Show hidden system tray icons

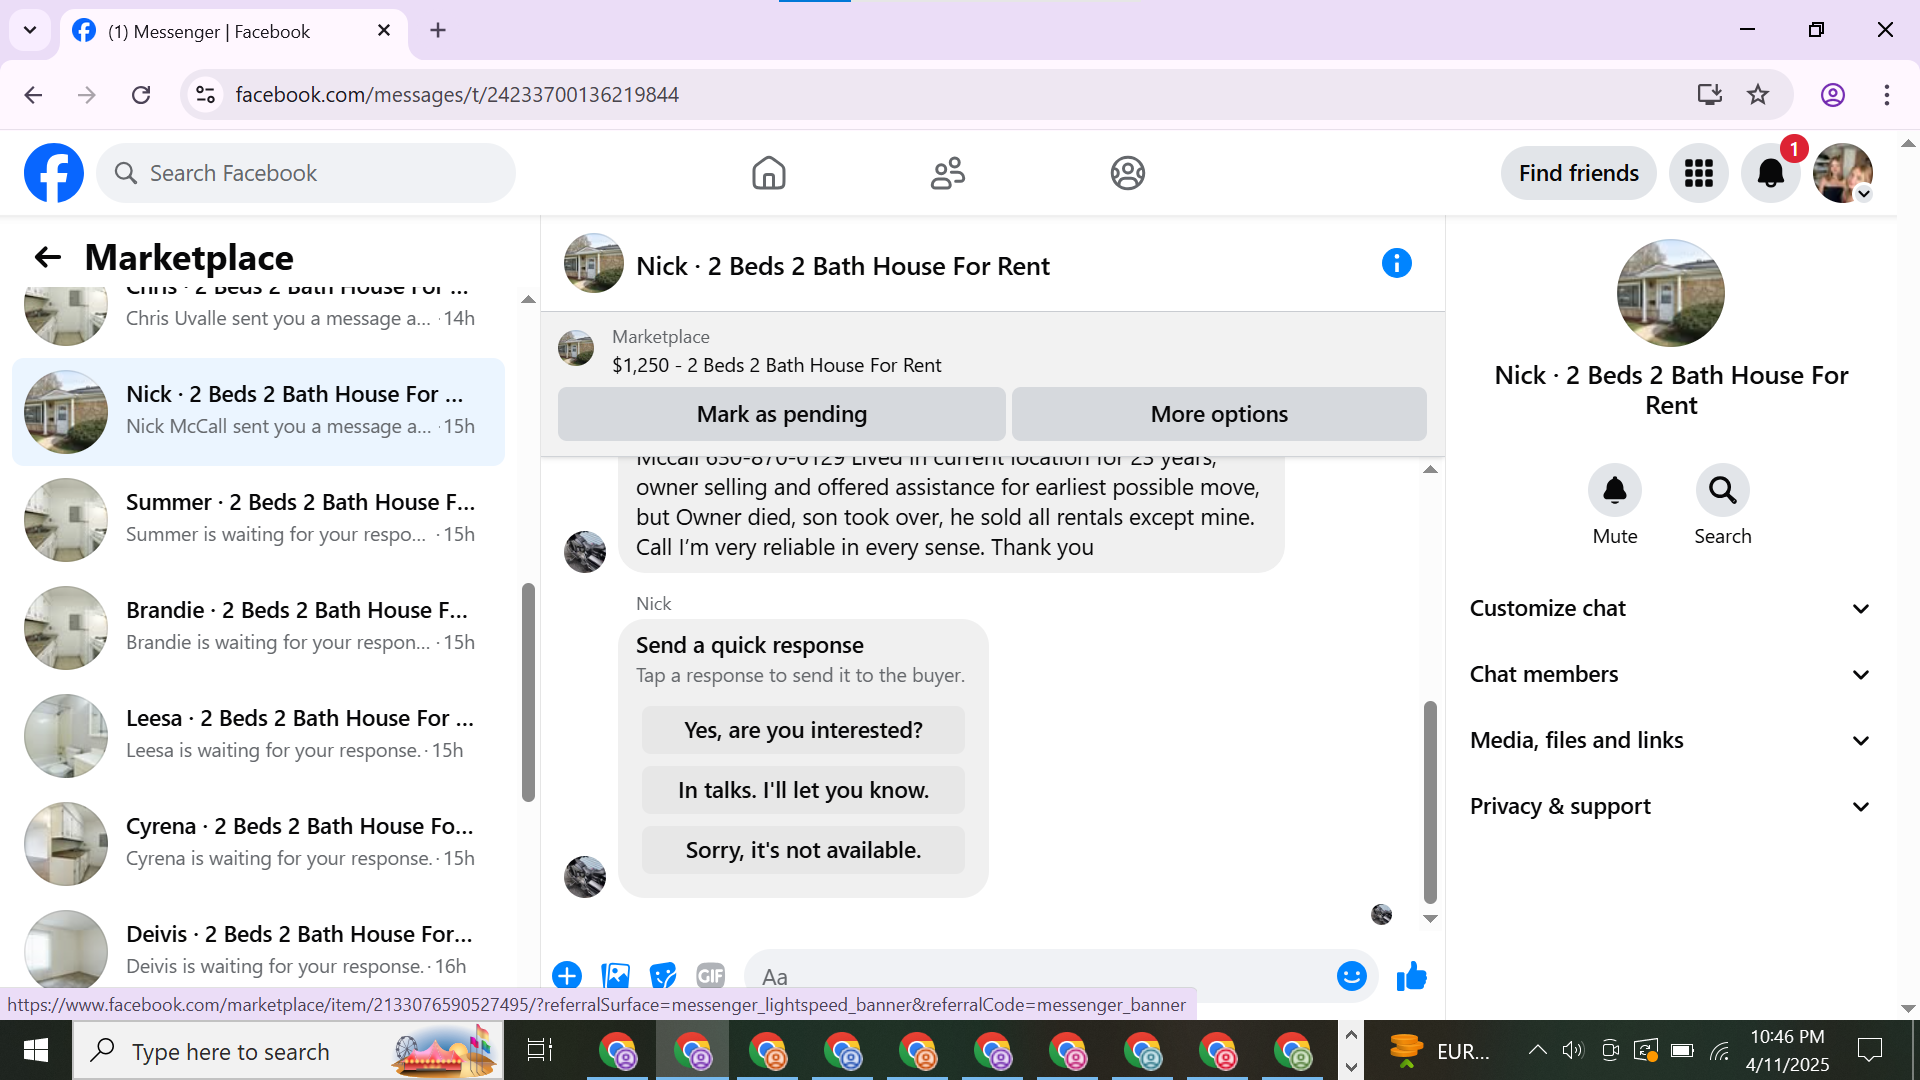pyautogui.click(x=1537, y=1051)
